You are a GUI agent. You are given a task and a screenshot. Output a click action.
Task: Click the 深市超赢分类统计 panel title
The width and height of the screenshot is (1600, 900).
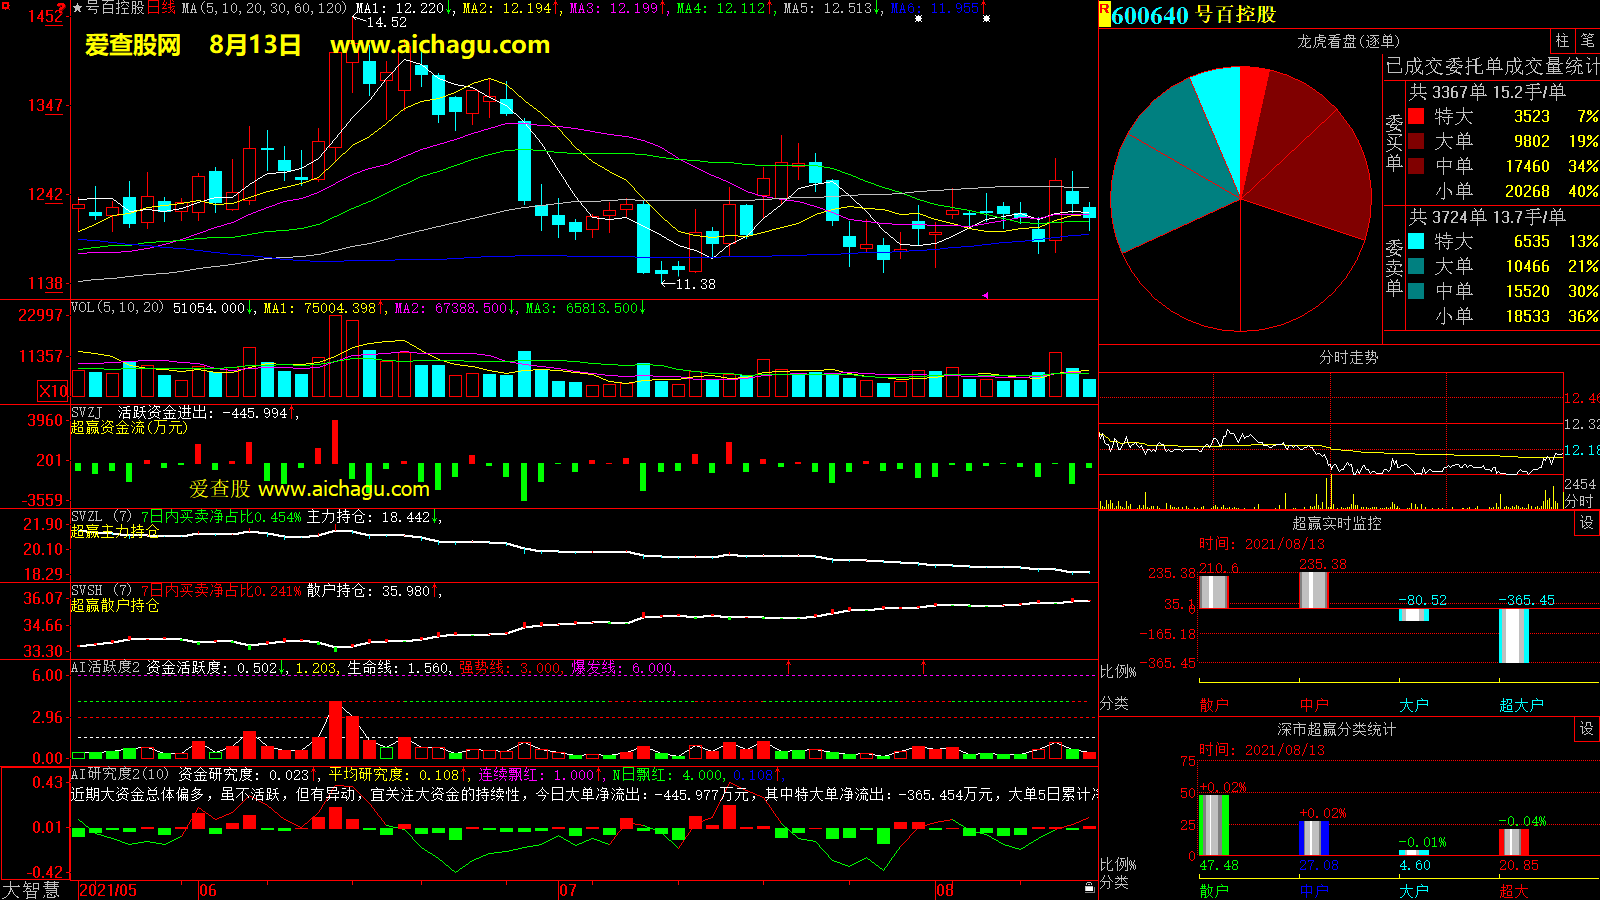(x=1337, y=729)
